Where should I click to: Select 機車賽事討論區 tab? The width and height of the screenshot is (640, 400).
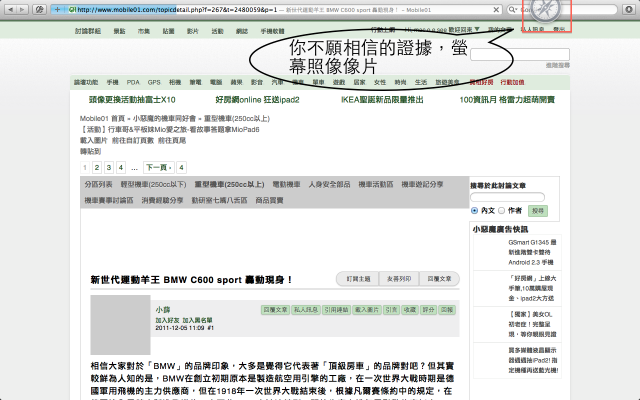(x=109, y=200)
